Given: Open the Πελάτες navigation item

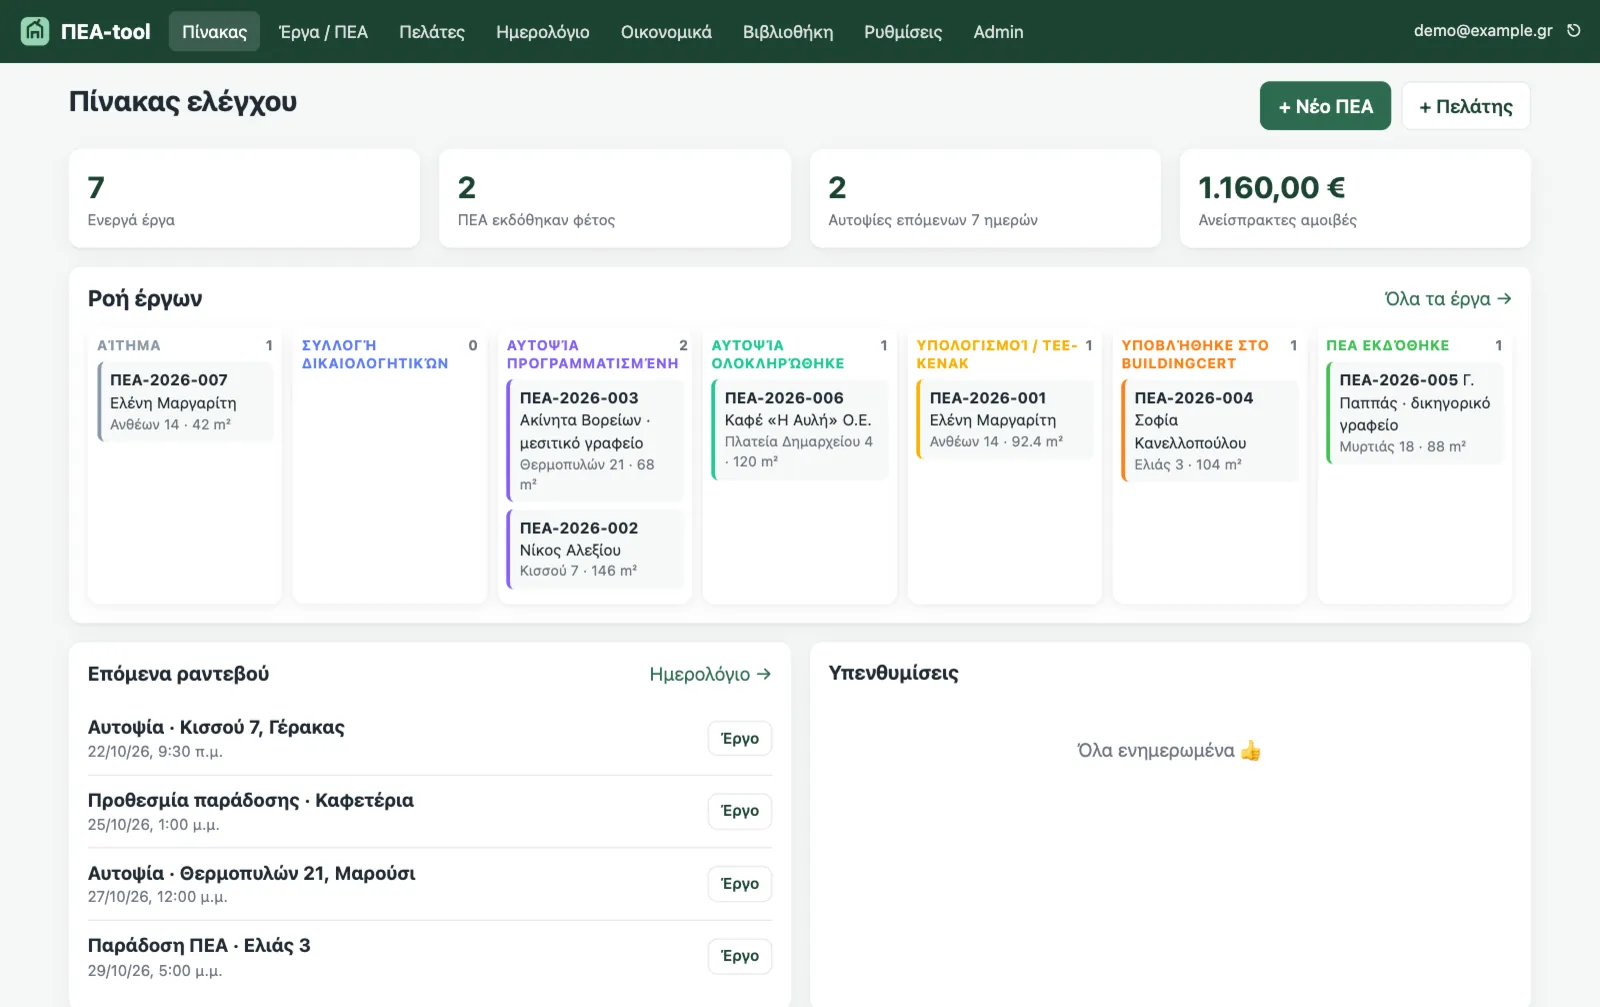Looking at the screenshot, I should pyautogui.click(x=432, y=32).
